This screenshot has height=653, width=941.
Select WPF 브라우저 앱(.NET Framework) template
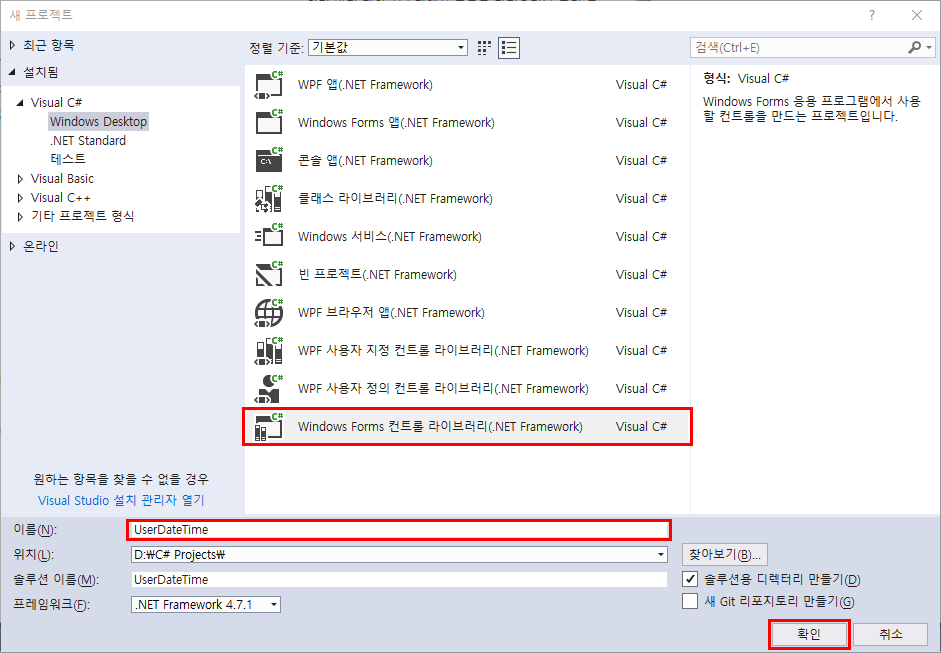click(x=467, y=313)
